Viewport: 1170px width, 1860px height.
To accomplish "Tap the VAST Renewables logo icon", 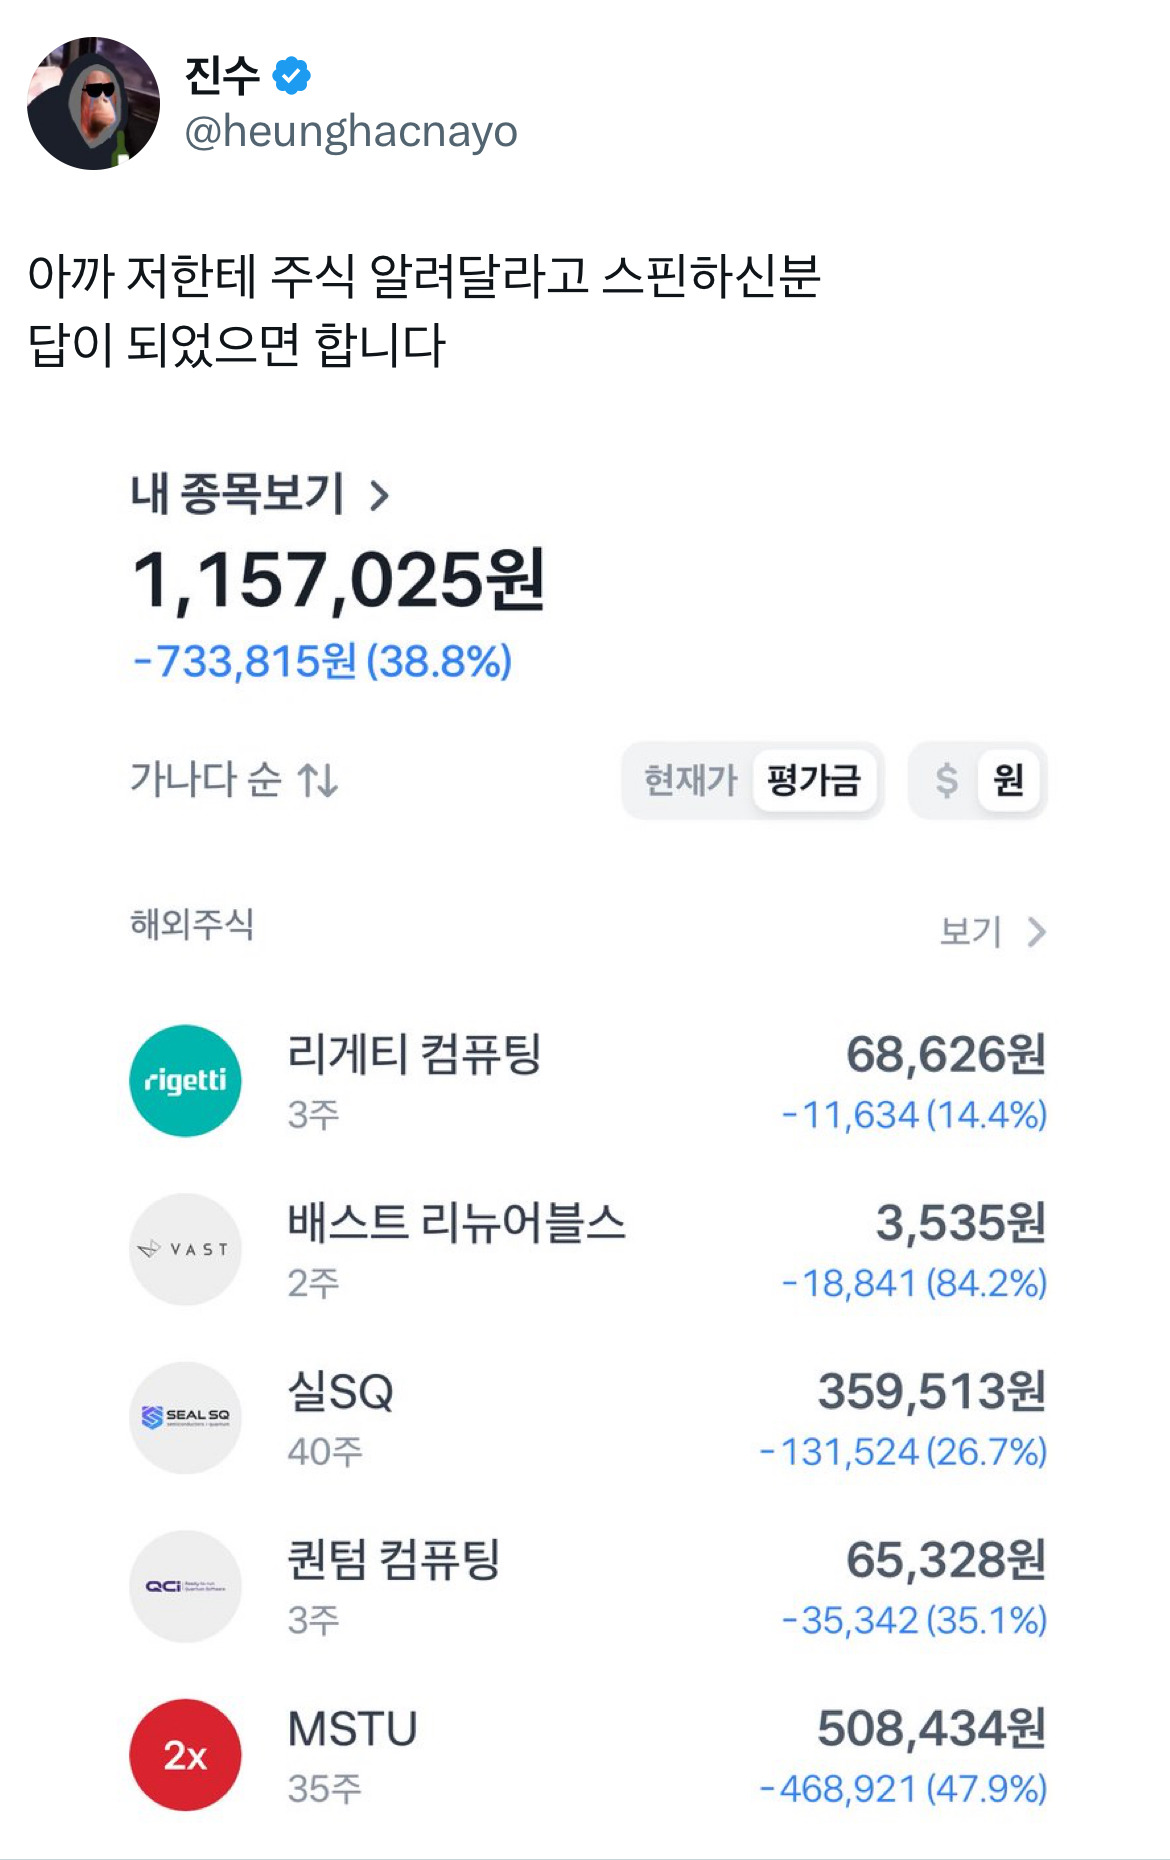I will (x=185, y=1249).
